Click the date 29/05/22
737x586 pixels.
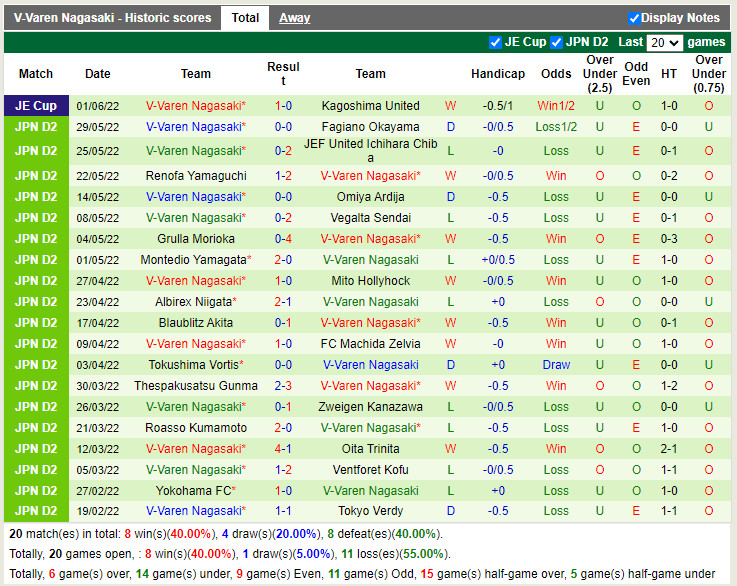[x=98, y=127]
